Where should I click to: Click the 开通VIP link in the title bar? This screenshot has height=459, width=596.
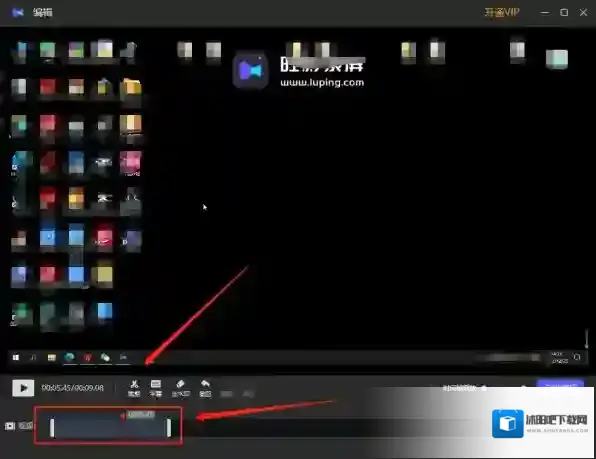pyautogui.click(x=502, y=12)
